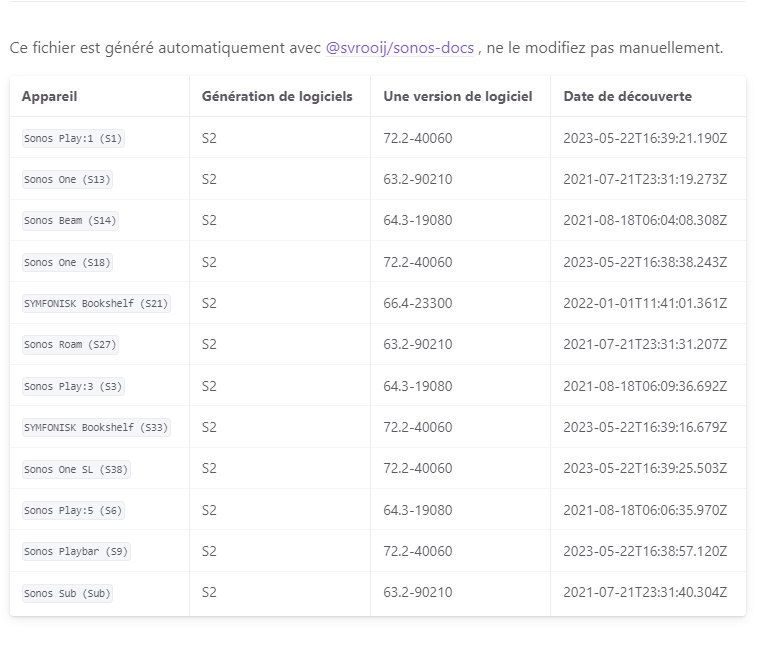Click the Sonos Play:3 (S3) device label

(x=73, y=387)
